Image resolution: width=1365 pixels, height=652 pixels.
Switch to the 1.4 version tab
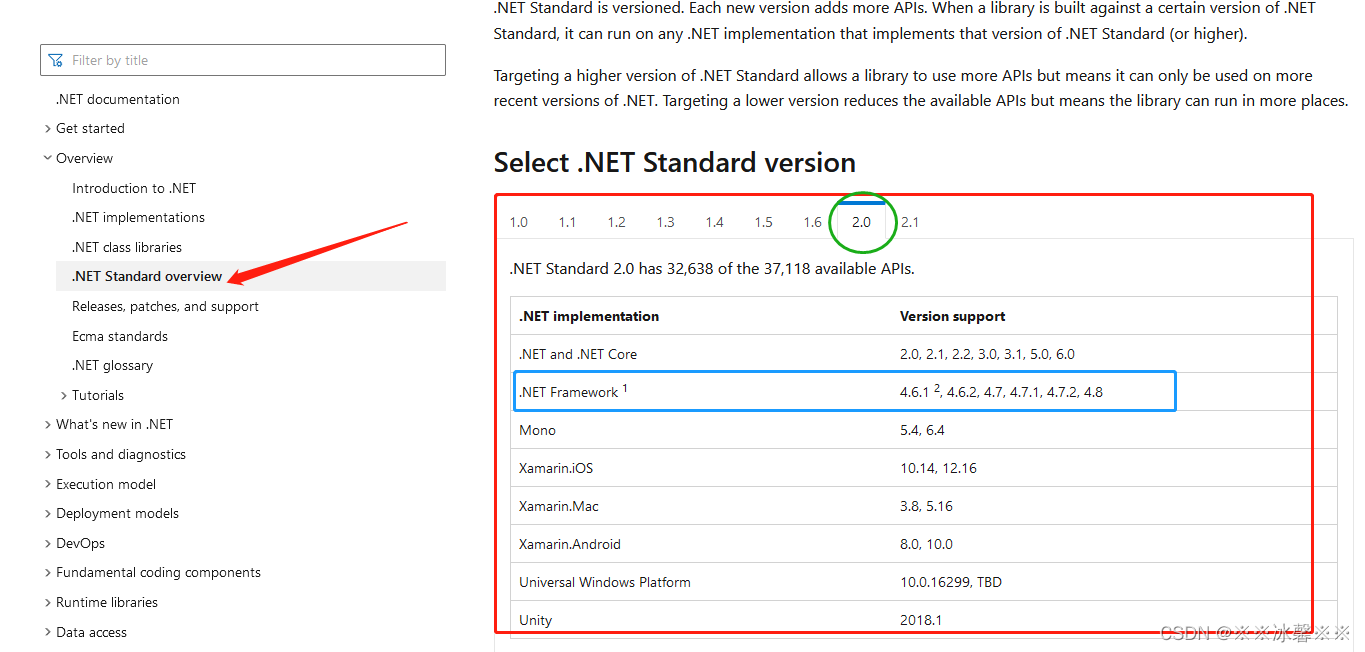click(714, 222)
